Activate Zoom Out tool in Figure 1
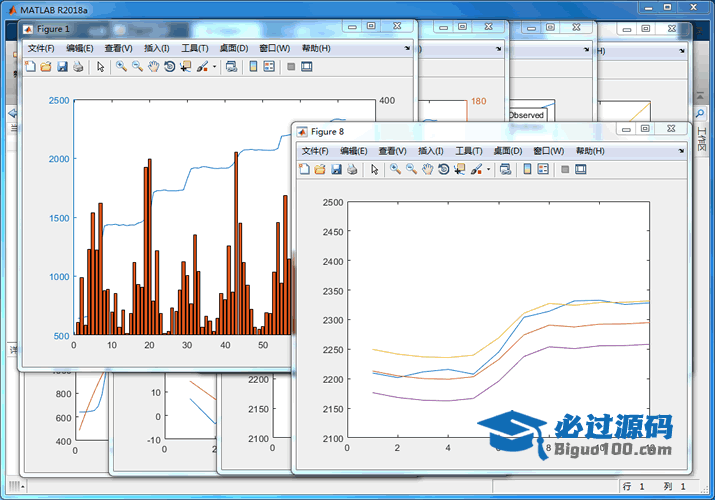 pos(137,67)
